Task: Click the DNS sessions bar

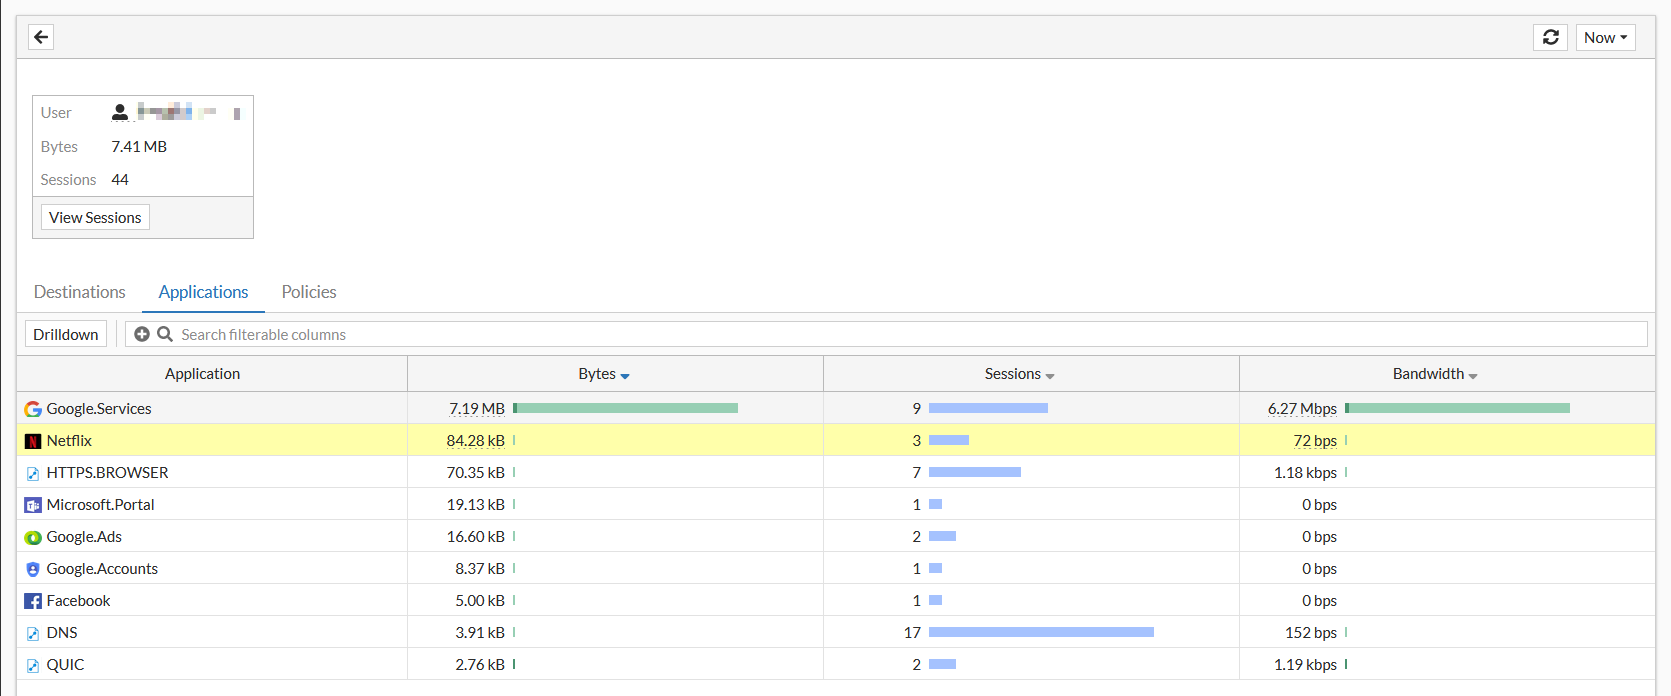Action: [x=1041, y=632]
